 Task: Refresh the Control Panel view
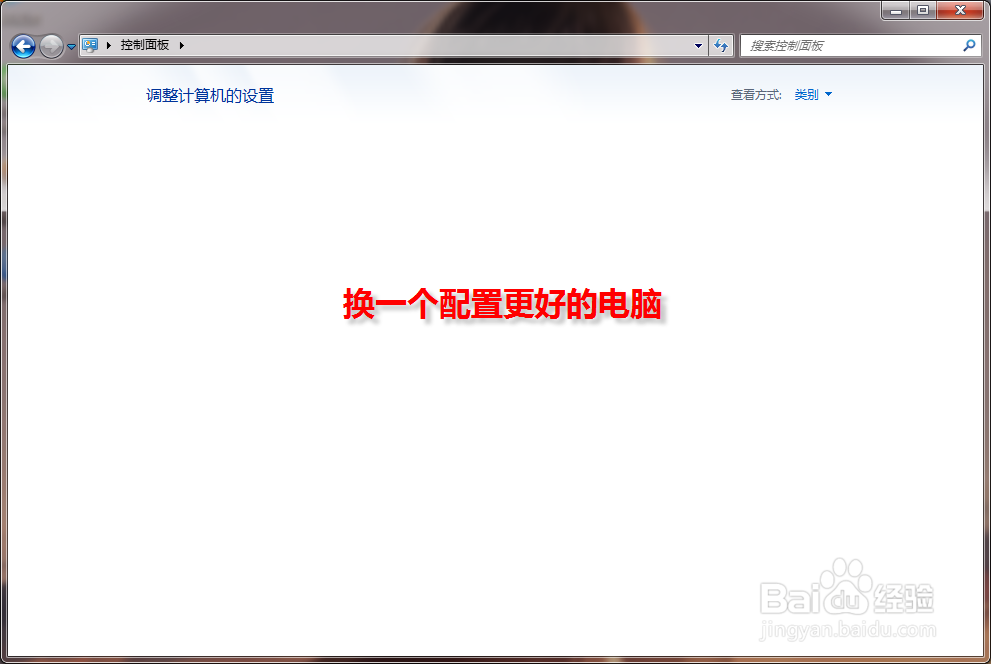(721, 45)
